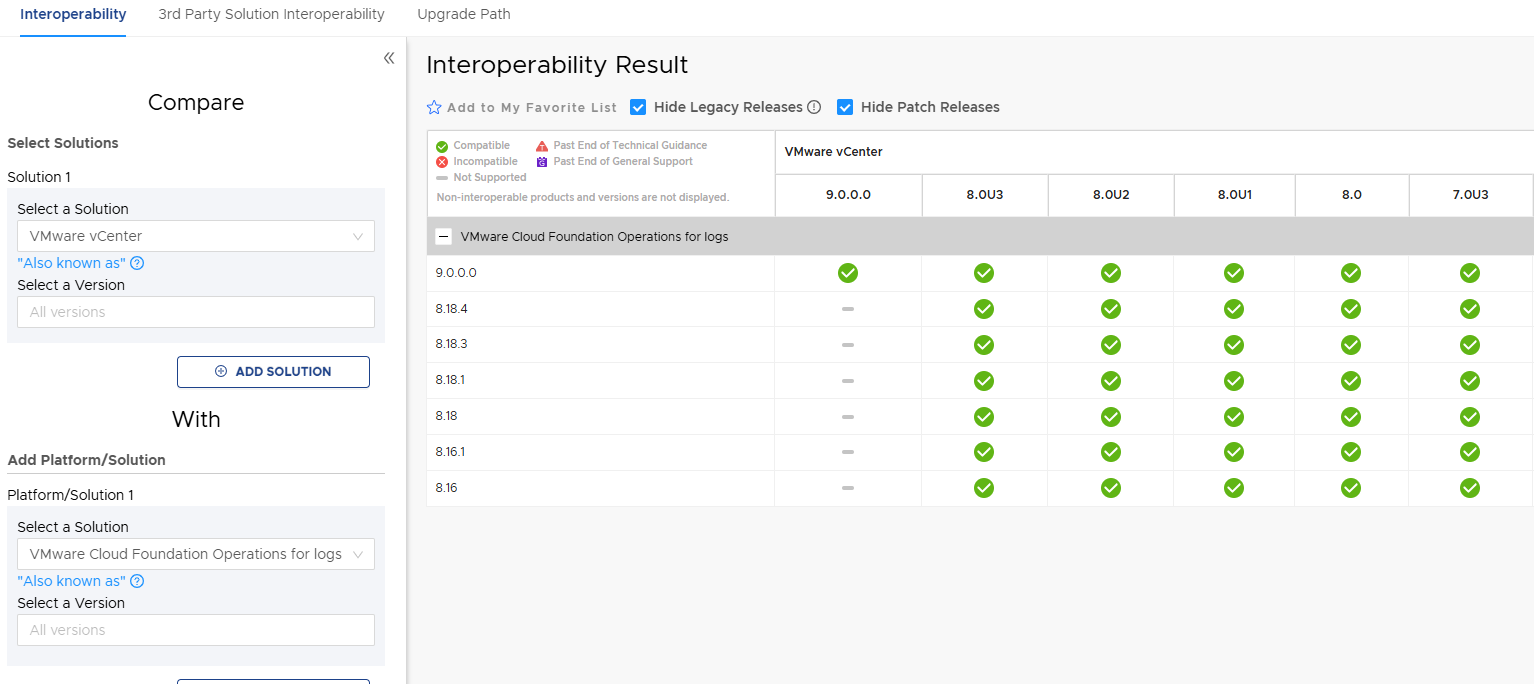
Task: Collapse the left Compare panel
Action: (389, 58)
